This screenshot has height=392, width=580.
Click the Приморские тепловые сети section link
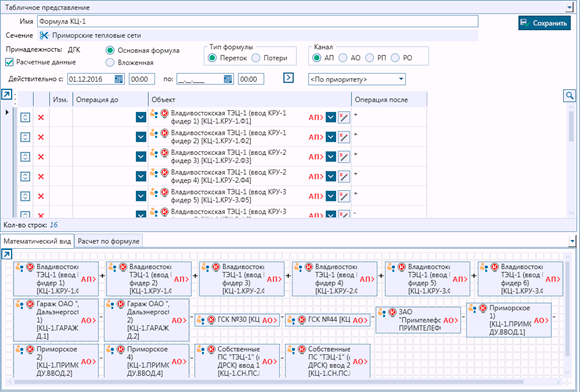tap(96, 36)
